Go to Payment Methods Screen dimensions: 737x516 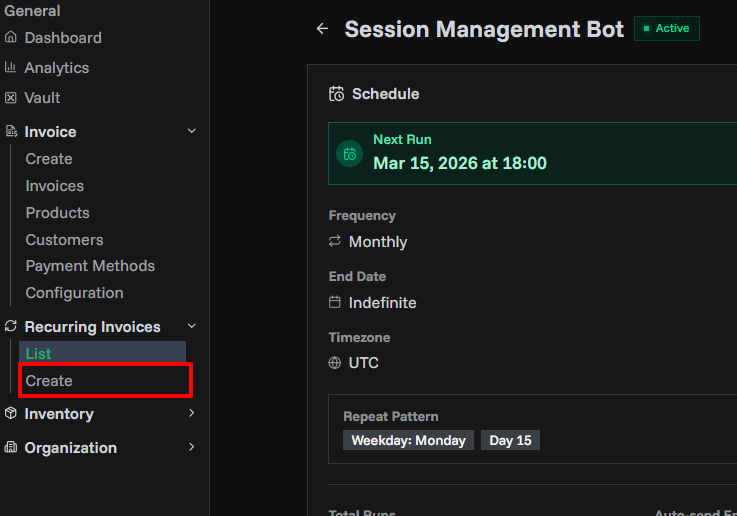coord(90,266)
